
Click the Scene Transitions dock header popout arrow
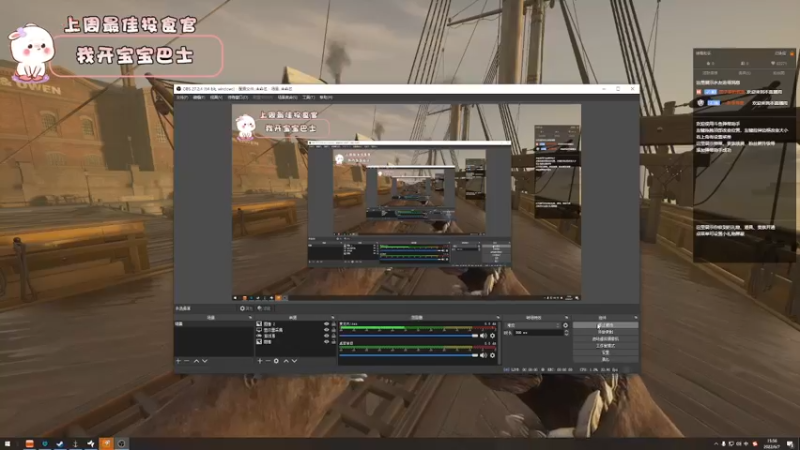click(x=566, y=317)
